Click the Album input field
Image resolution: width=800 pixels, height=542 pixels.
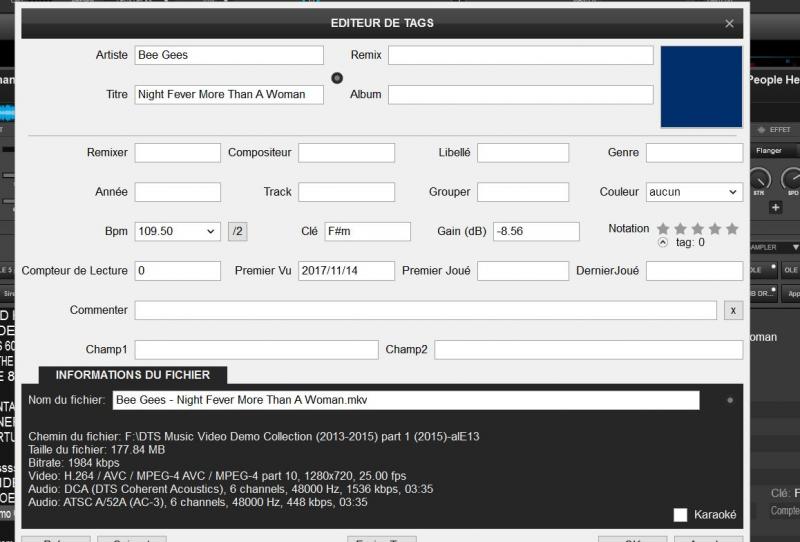click(520, 94)
